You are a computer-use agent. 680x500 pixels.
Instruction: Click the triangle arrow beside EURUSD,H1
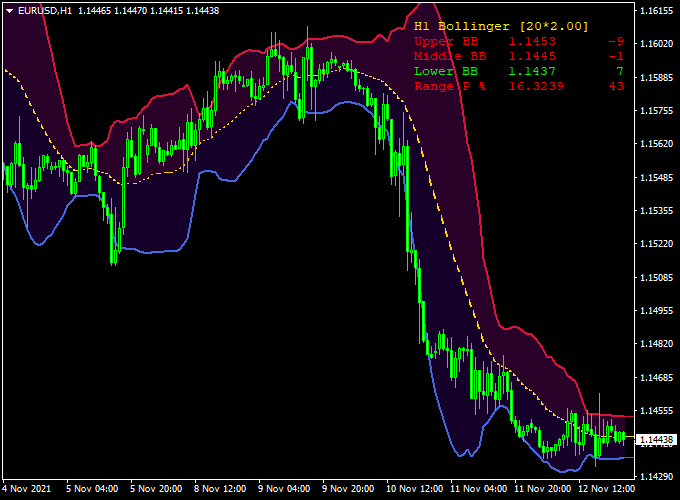[x=9, y=9]
